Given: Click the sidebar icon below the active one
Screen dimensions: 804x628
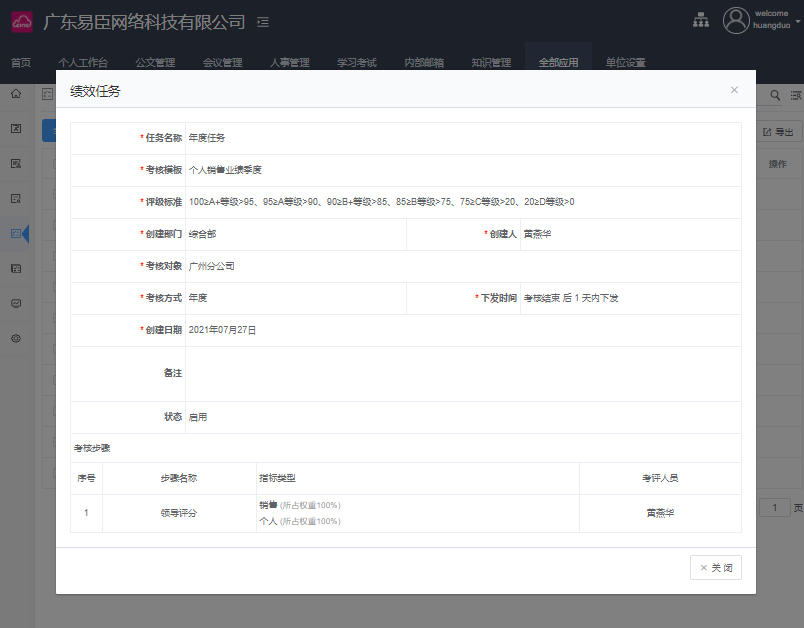Looking at the screenshot, I should (x=16, y=268).
